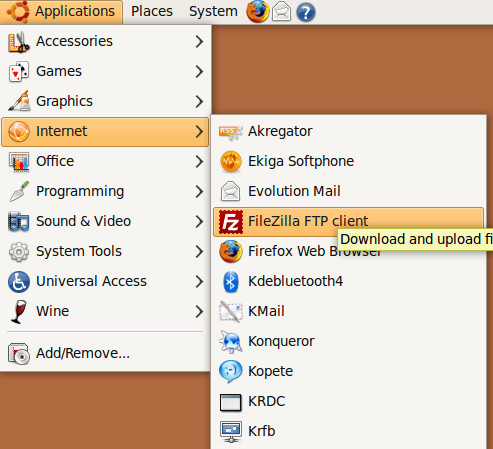The height and width of the screenshot is (449, 493).
Task: Click the Krfb monitor icon
Action: (x=230, y=432)
